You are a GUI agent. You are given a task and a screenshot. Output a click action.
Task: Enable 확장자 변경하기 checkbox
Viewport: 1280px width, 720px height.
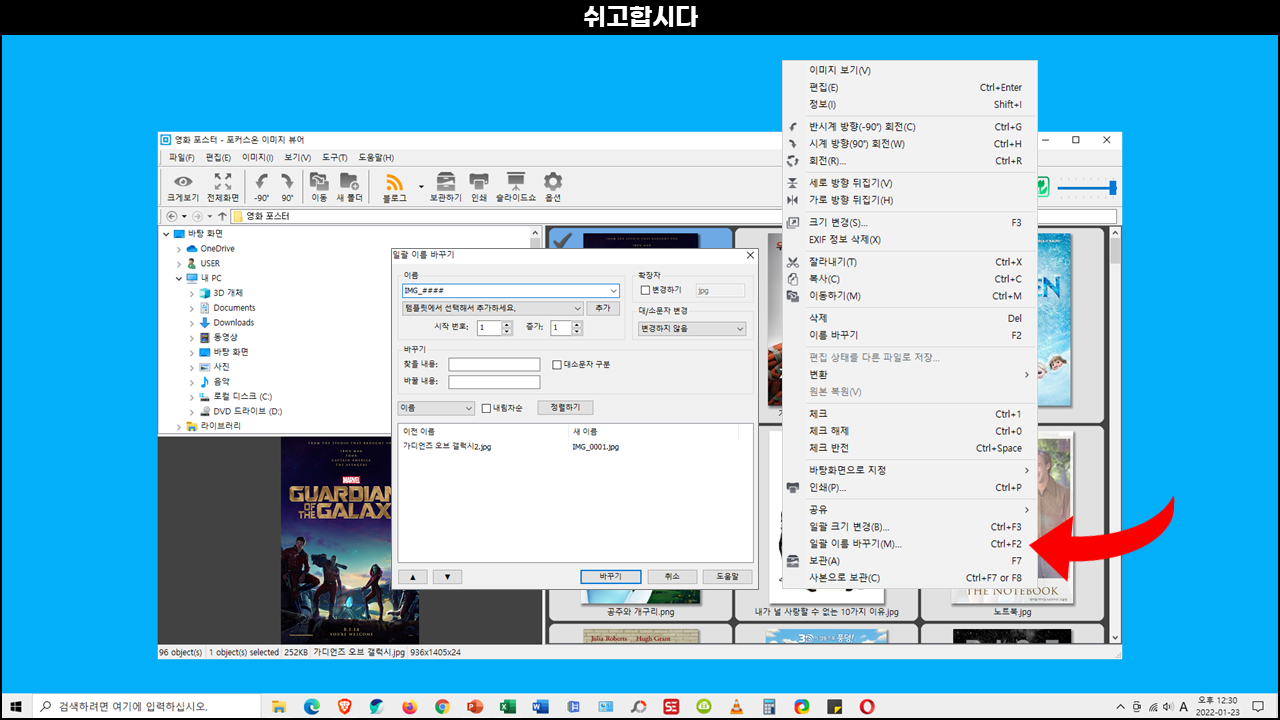645,290
